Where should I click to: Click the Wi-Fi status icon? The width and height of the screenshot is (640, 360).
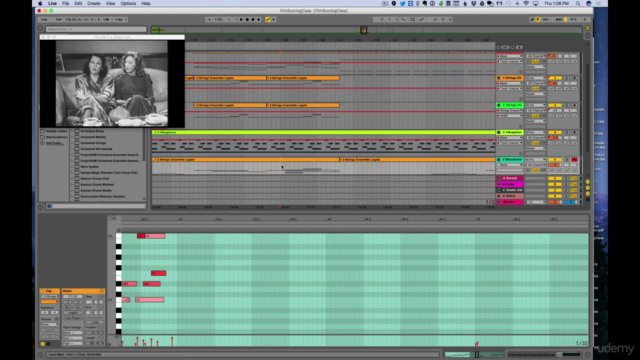[x=526, y=3]
